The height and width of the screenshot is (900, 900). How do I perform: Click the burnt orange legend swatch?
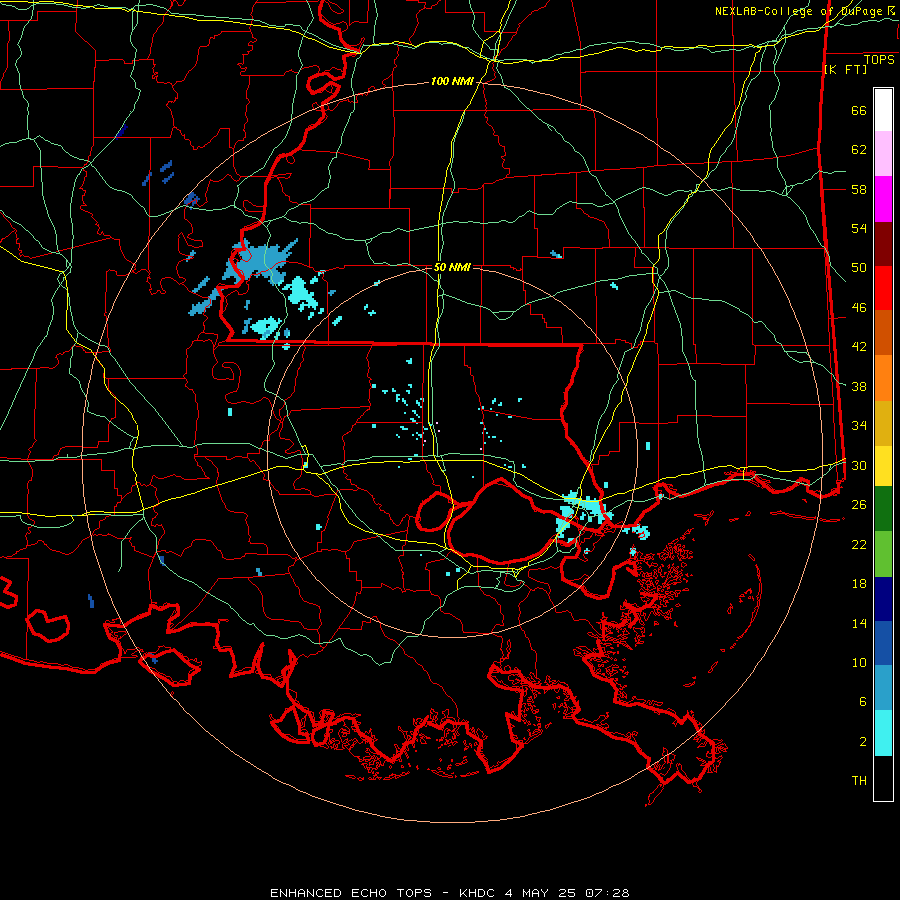pos(883,332)
